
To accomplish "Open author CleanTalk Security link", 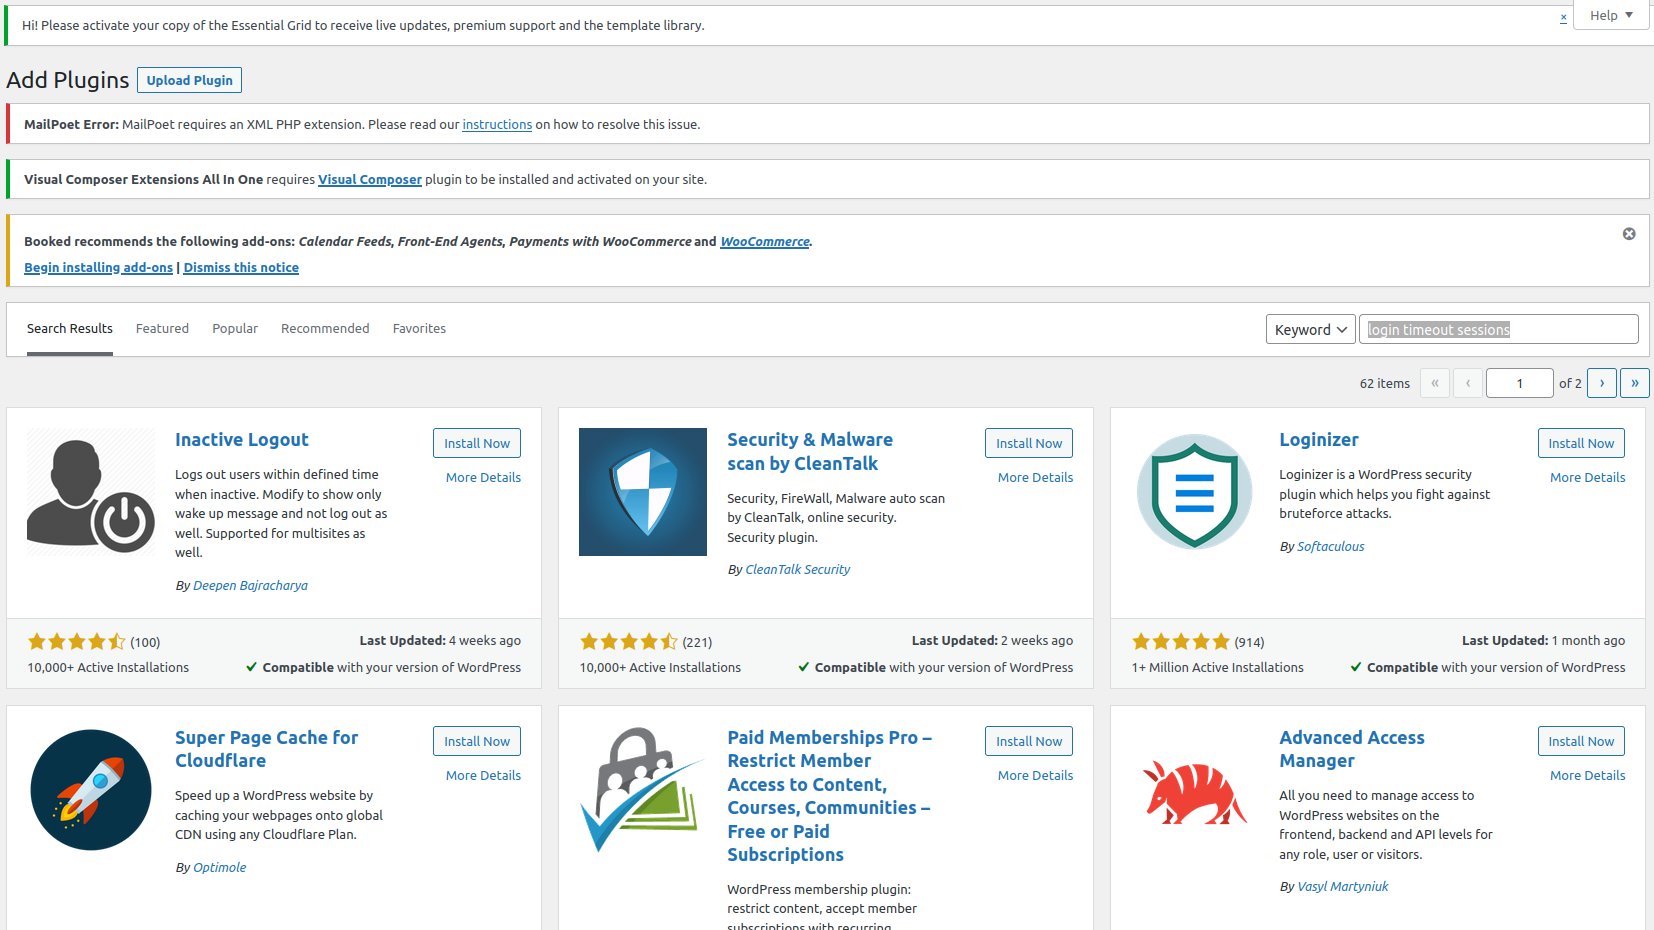I will pos(798,570).
